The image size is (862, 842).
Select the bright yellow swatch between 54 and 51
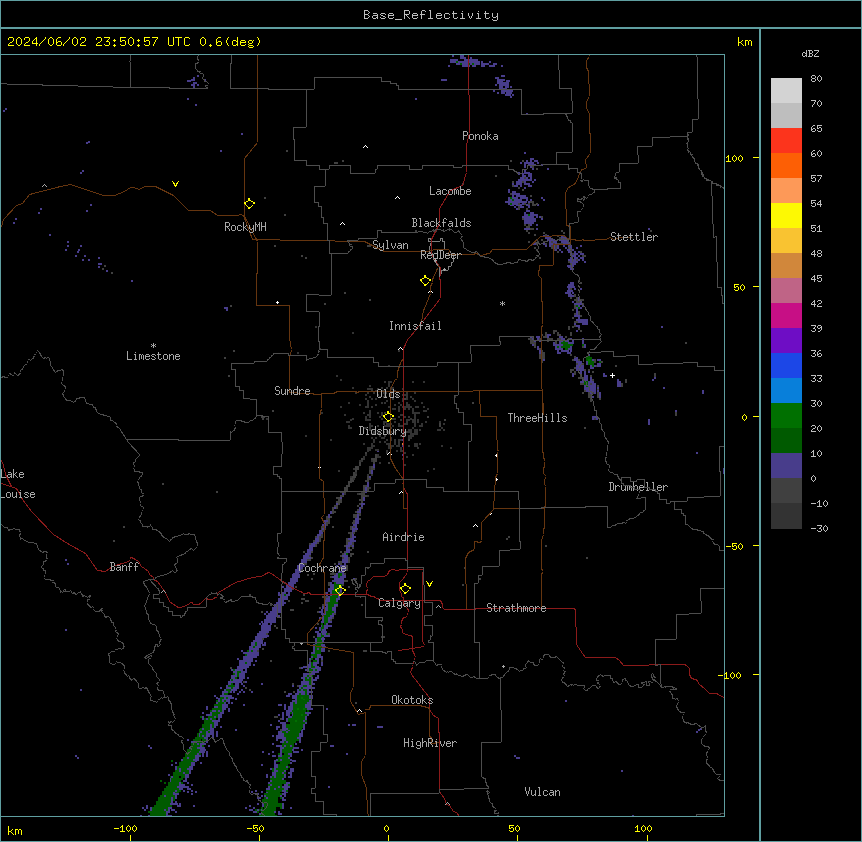point(786,215)
